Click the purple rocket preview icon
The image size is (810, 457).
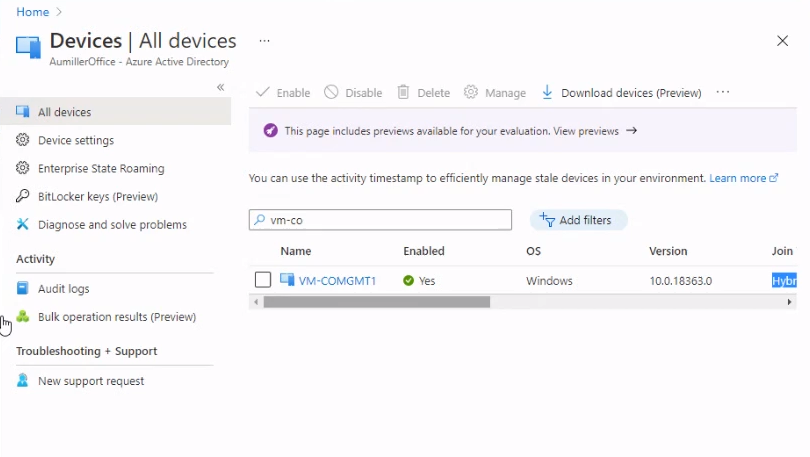coord(270,131)
